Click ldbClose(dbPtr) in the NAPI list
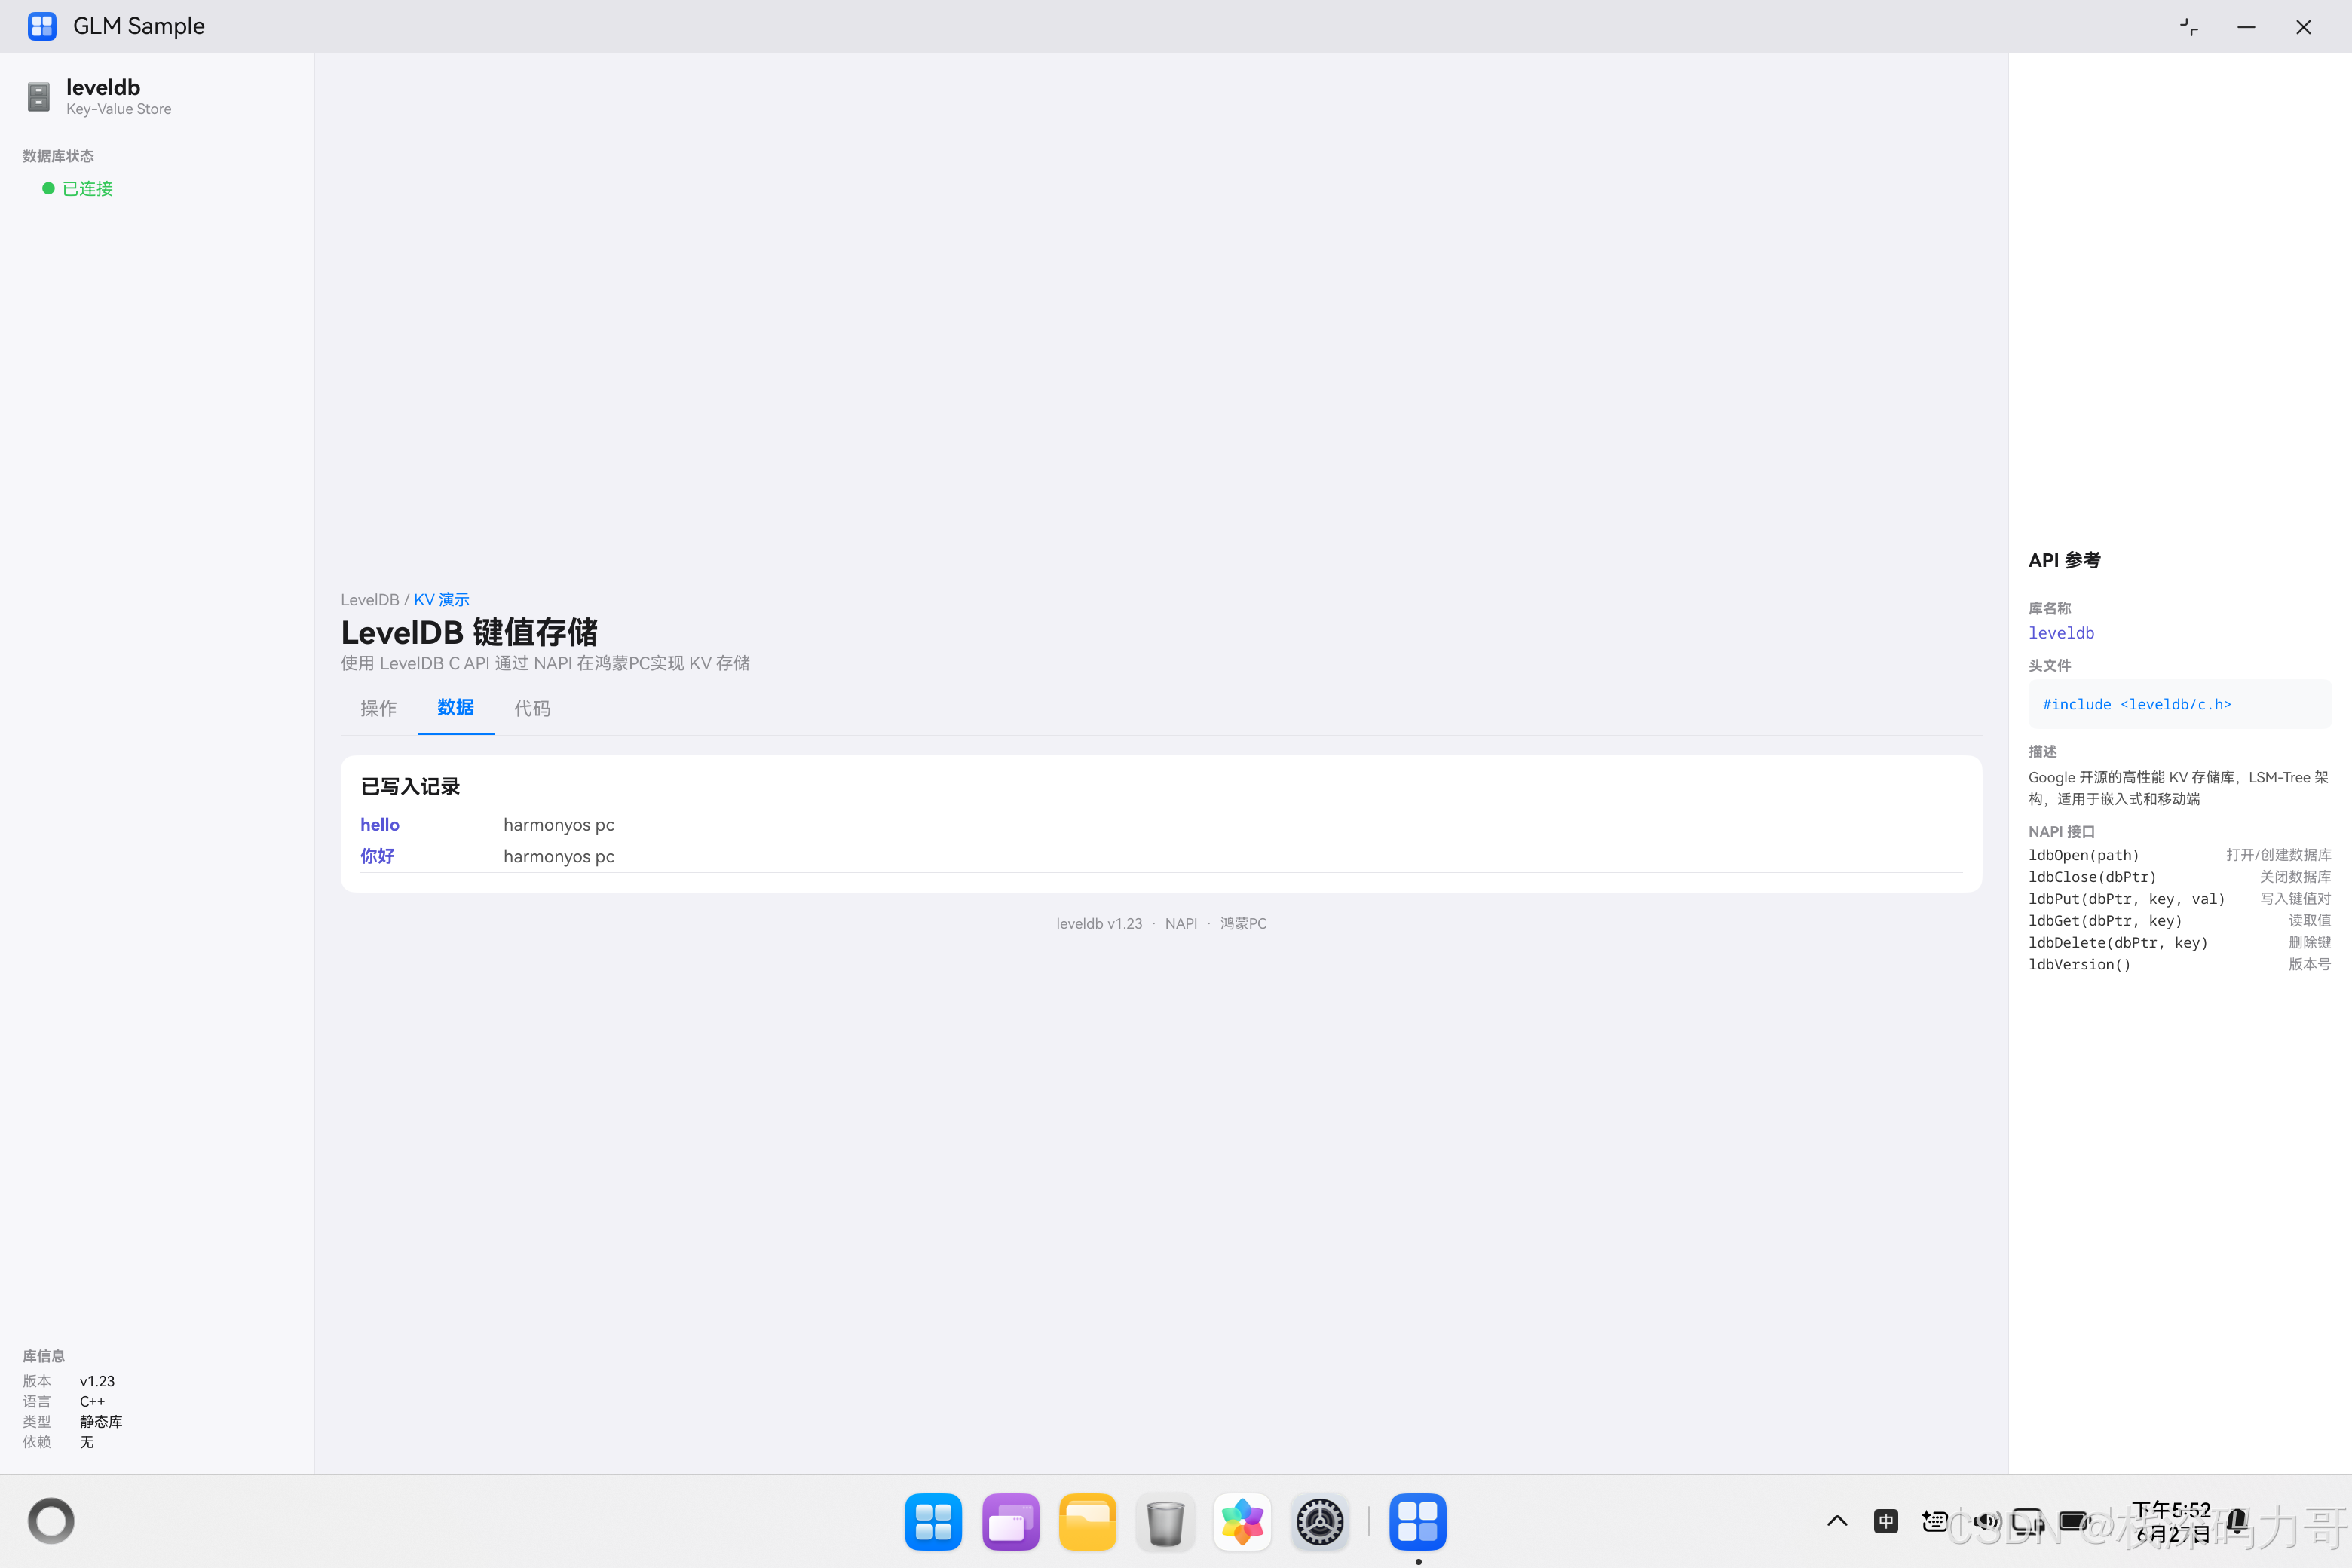This screenshot has width=2352, height=1568. tap(2092, 877)
